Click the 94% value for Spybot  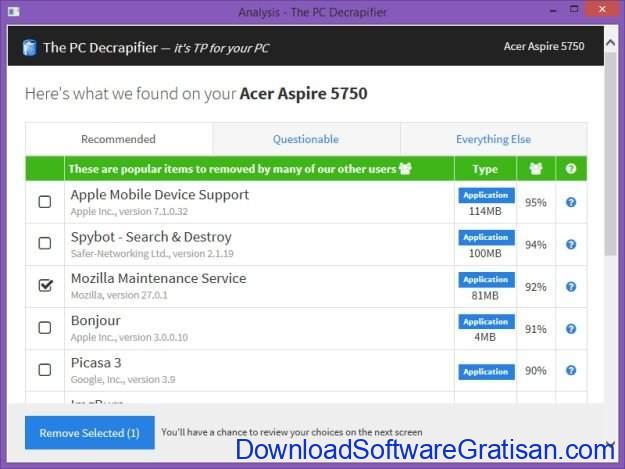(x=536, y=245)
